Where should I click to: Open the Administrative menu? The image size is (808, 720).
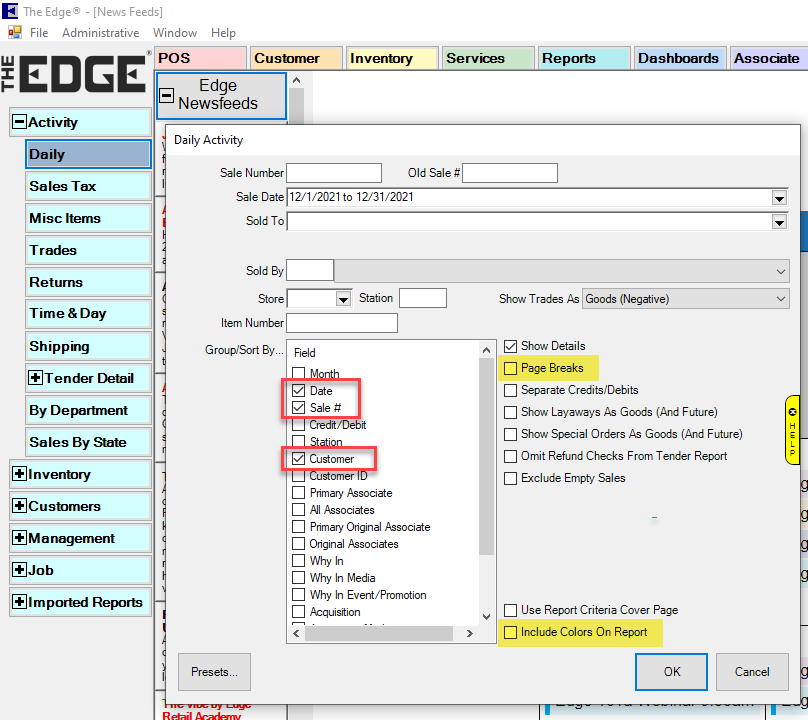coord(100,33)
